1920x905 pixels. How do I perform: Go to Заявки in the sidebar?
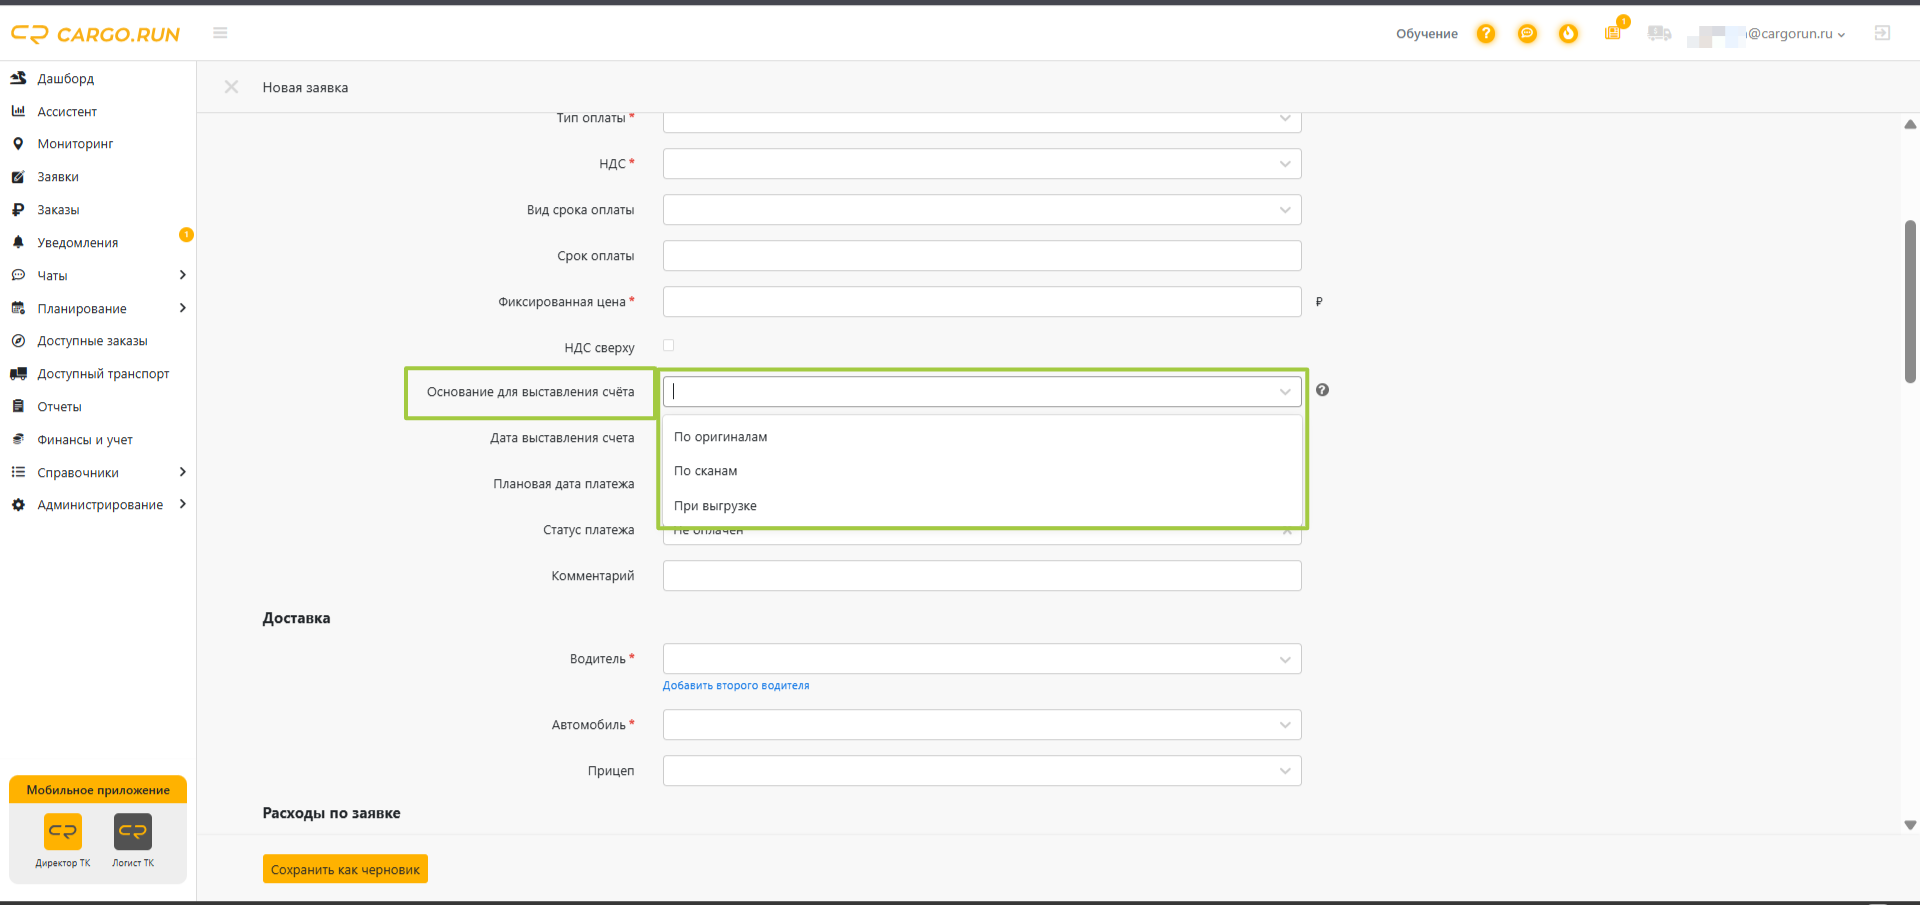[58, 177]
